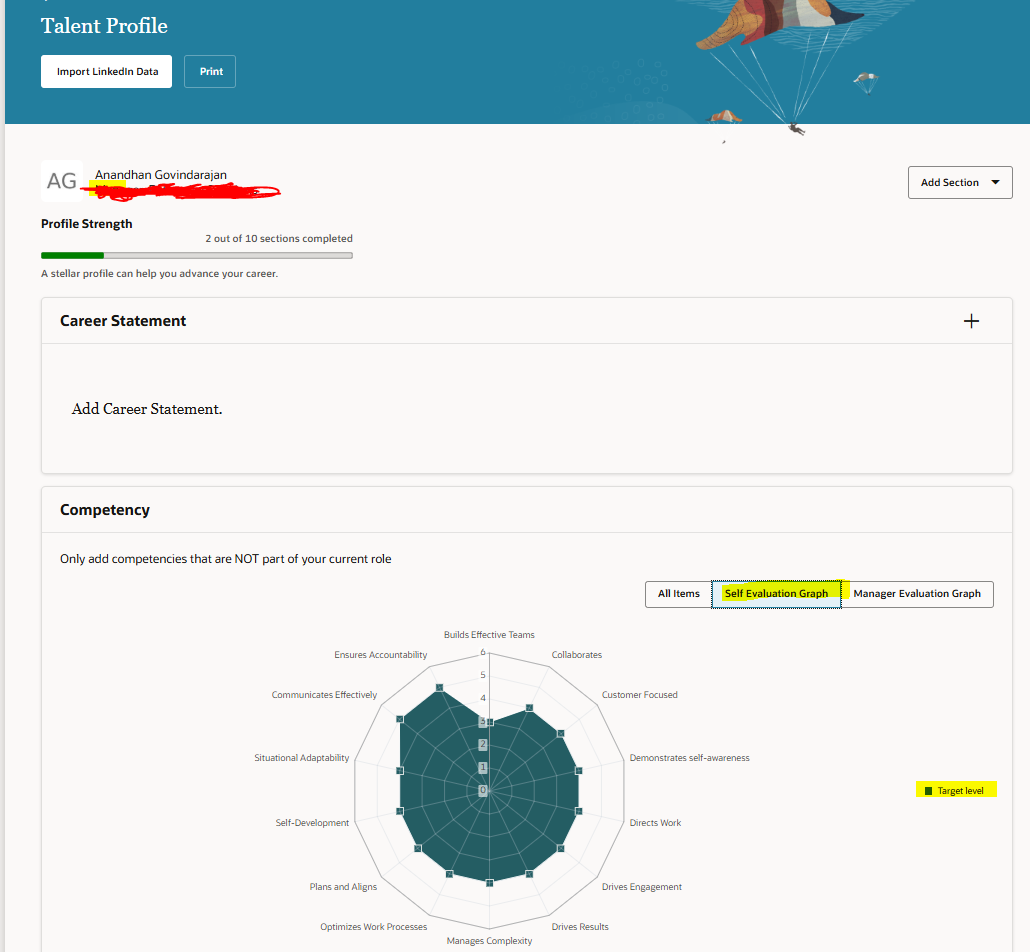Image resolution: width=1030 pixels, height=952 pixels.
Task: Click the Drives Results vertex on the radar chart
Action: pos(528,873)
